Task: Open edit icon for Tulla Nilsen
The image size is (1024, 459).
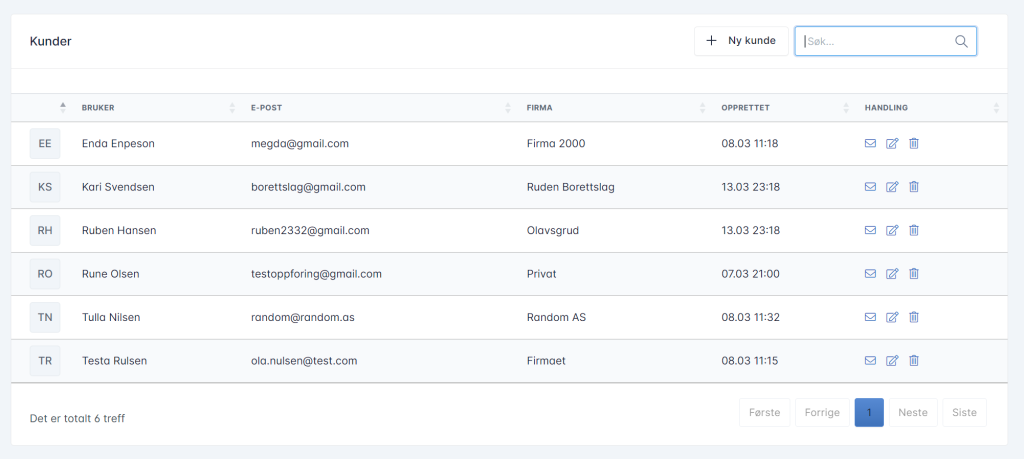Action: coord(892,318)
